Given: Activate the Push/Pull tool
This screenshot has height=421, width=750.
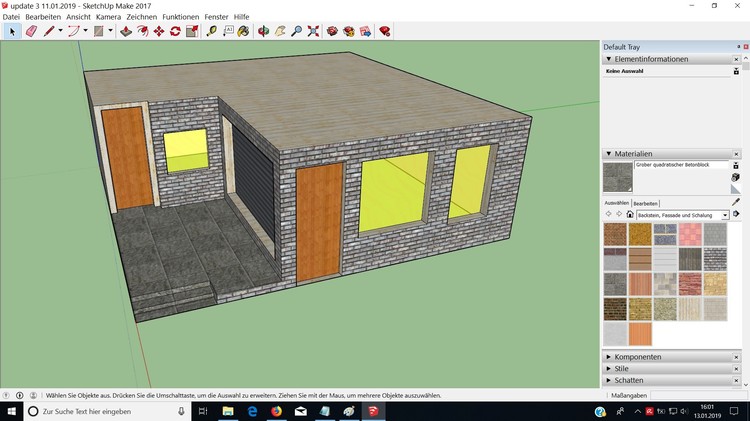Looking at the screenshot, I should click(126, 32).
